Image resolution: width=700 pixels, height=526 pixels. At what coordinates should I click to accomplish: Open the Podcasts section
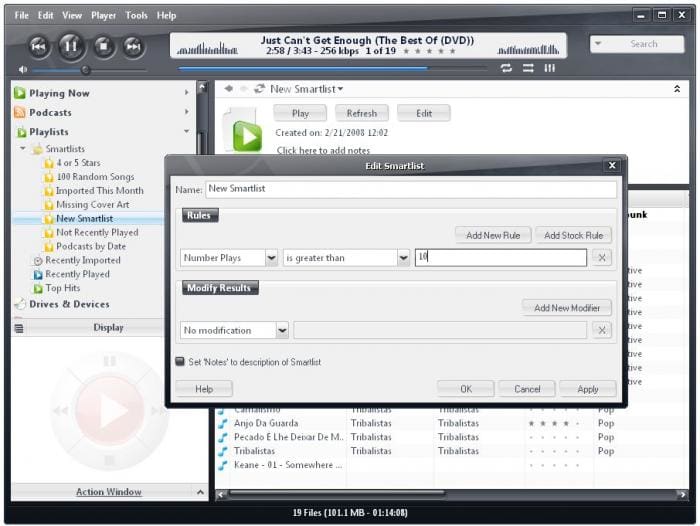(x=50, y=113)
